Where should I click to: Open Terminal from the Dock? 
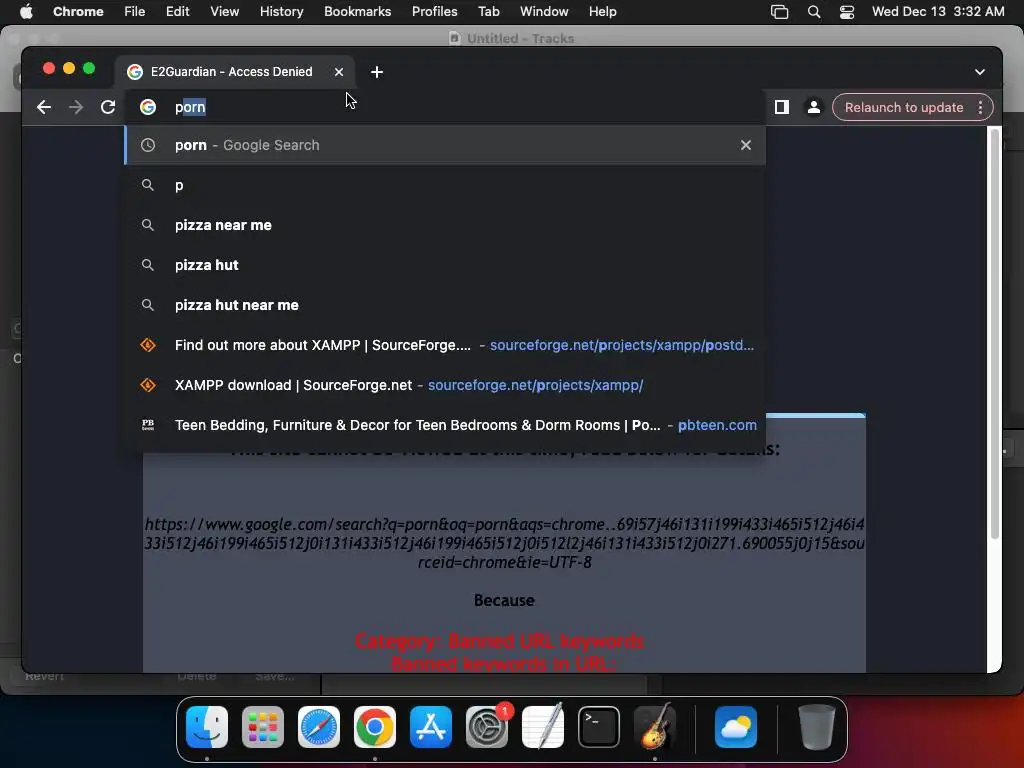pos(599,727)
